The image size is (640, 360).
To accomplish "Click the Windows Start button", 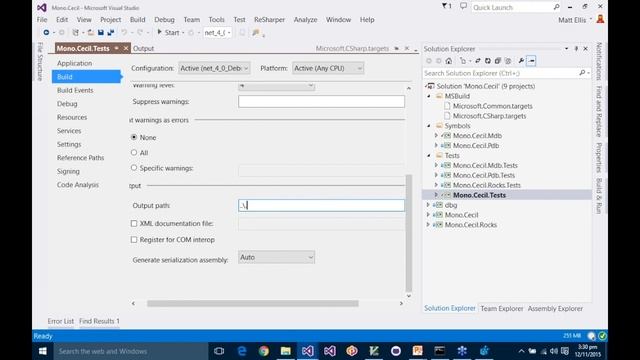I will click(42, 351).
